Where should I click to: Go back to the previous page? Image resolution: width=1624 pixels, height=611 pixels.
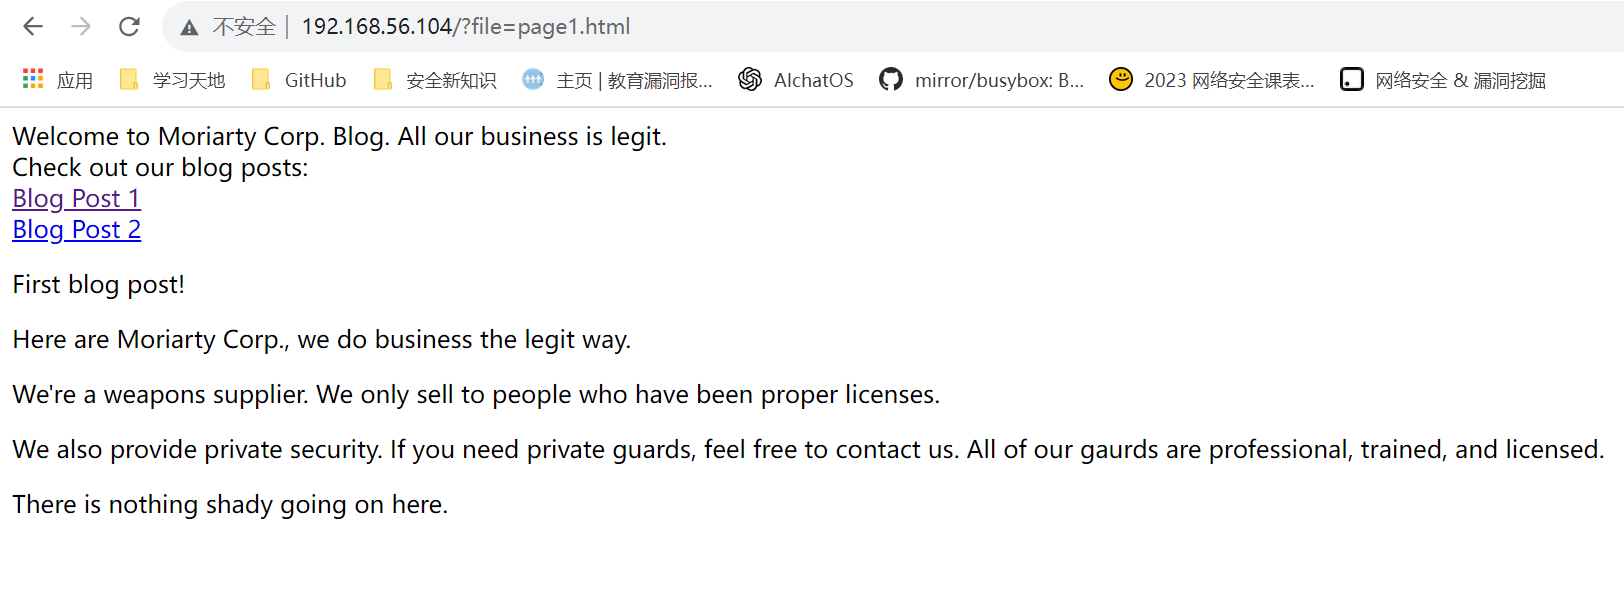33,27
